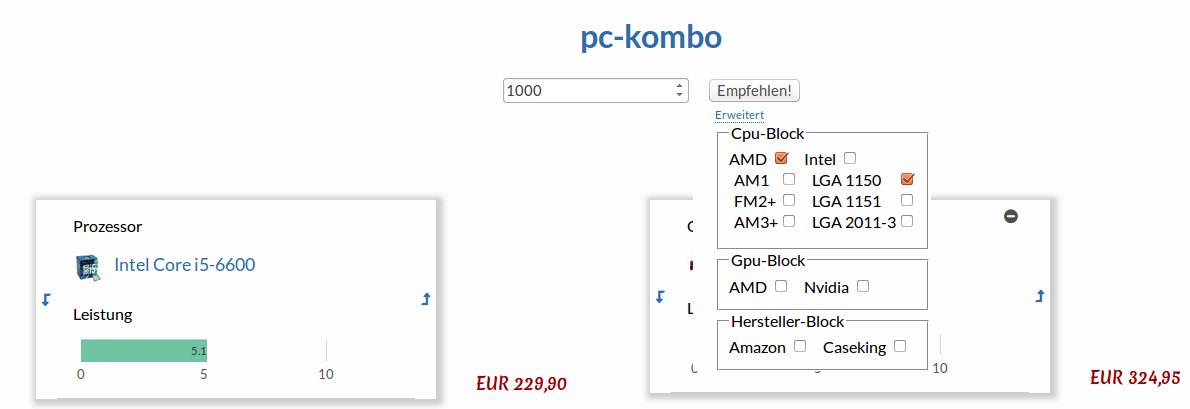Click the Intel Core i5-6600 product thumbnail

(x=88, y=266)
